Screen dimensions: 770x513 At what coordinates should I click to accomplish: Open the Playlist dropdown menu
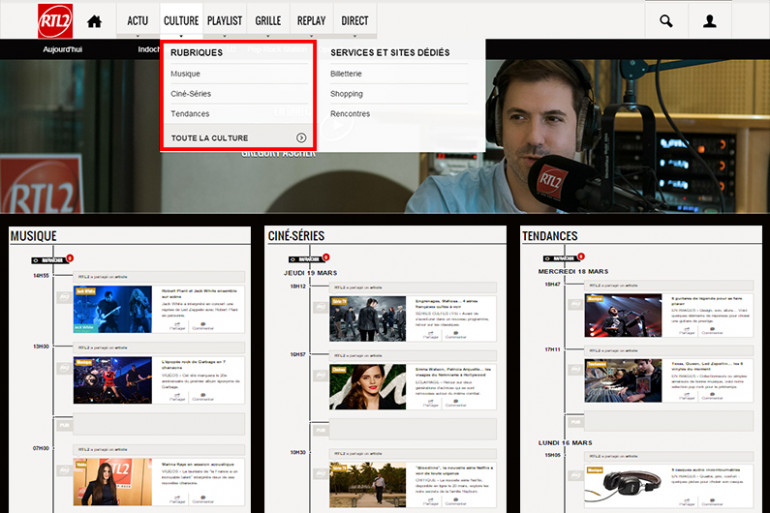pos(224,21)
